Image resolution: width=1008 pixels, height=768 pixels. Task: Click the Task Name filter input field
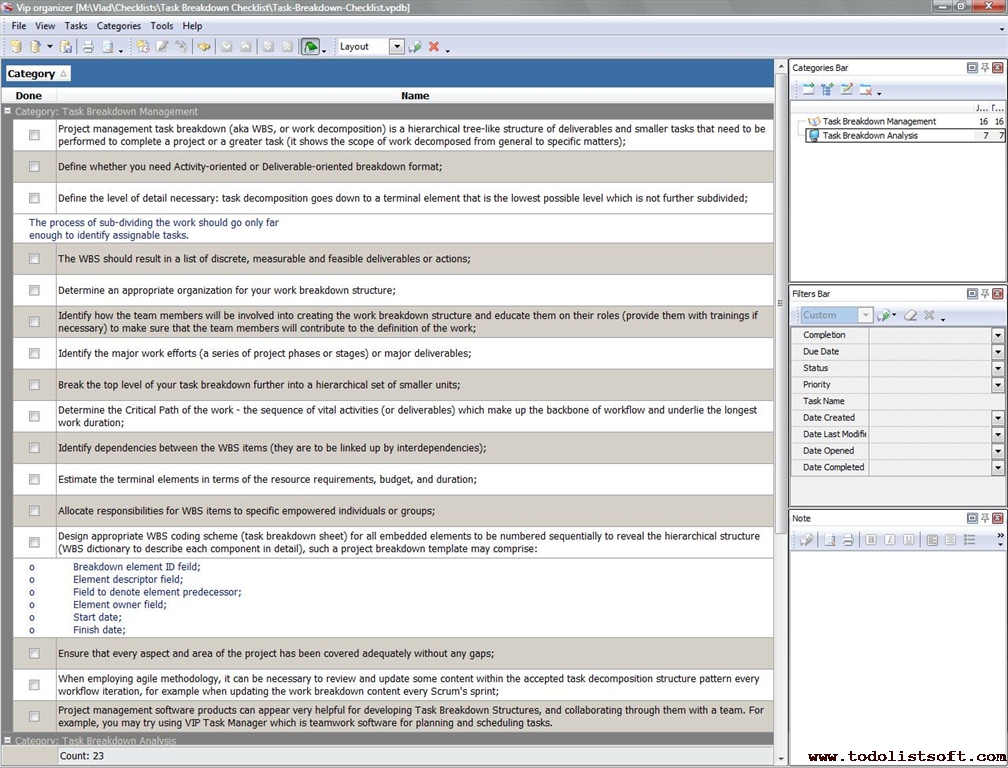929,401
